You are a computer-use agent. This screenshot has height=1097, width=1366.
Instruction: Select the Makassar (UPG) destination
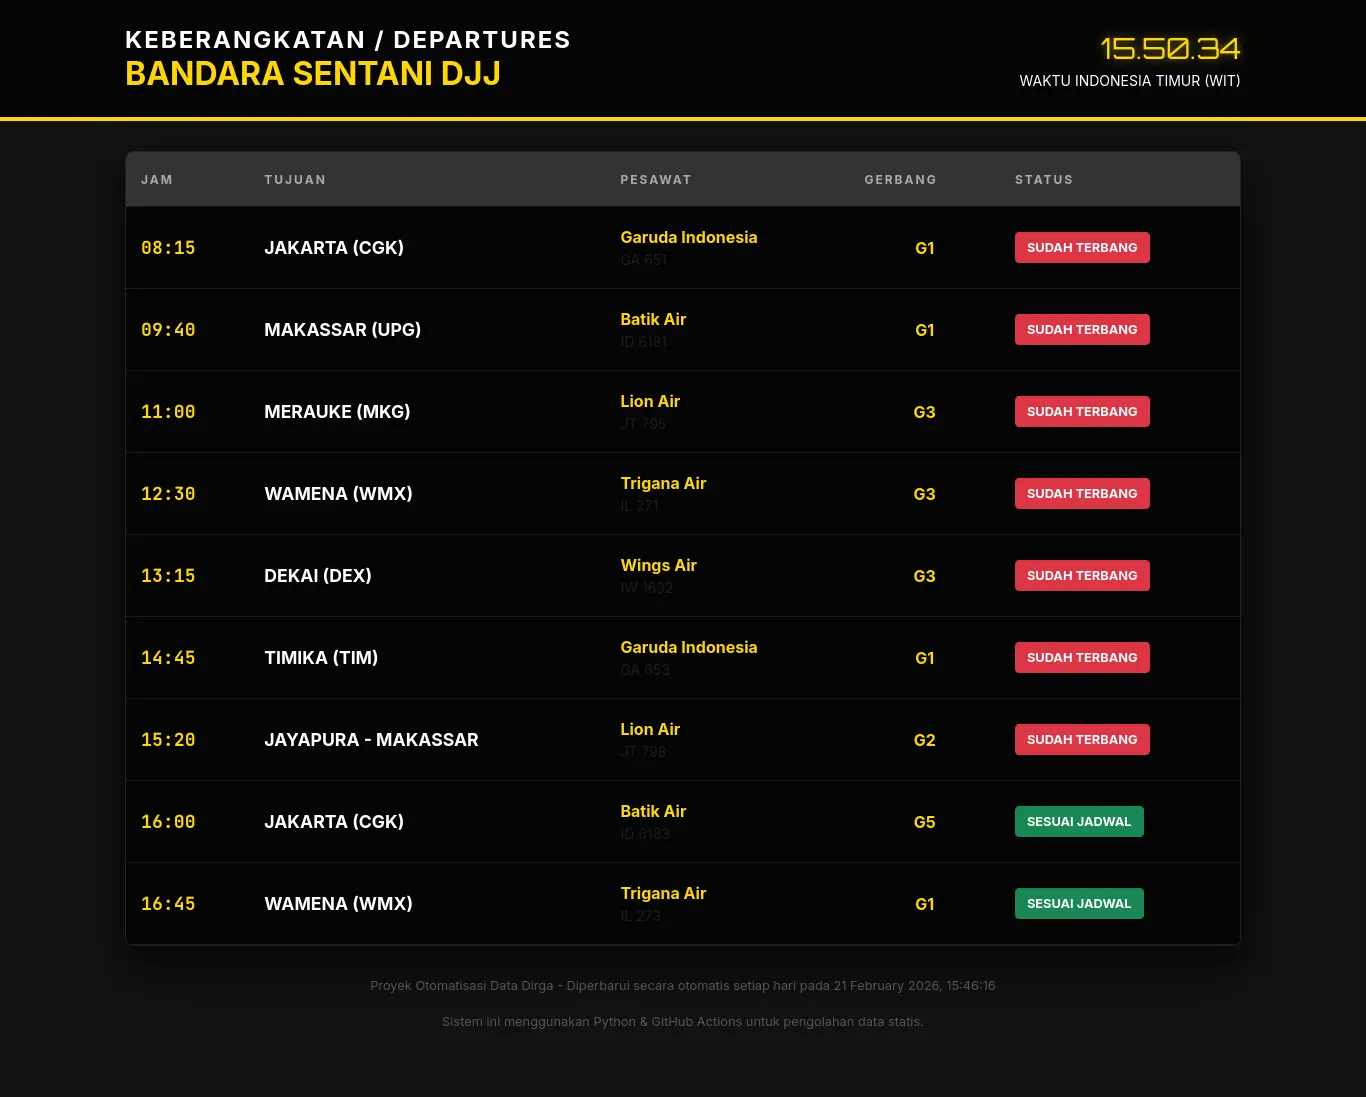tap(342, 330)
